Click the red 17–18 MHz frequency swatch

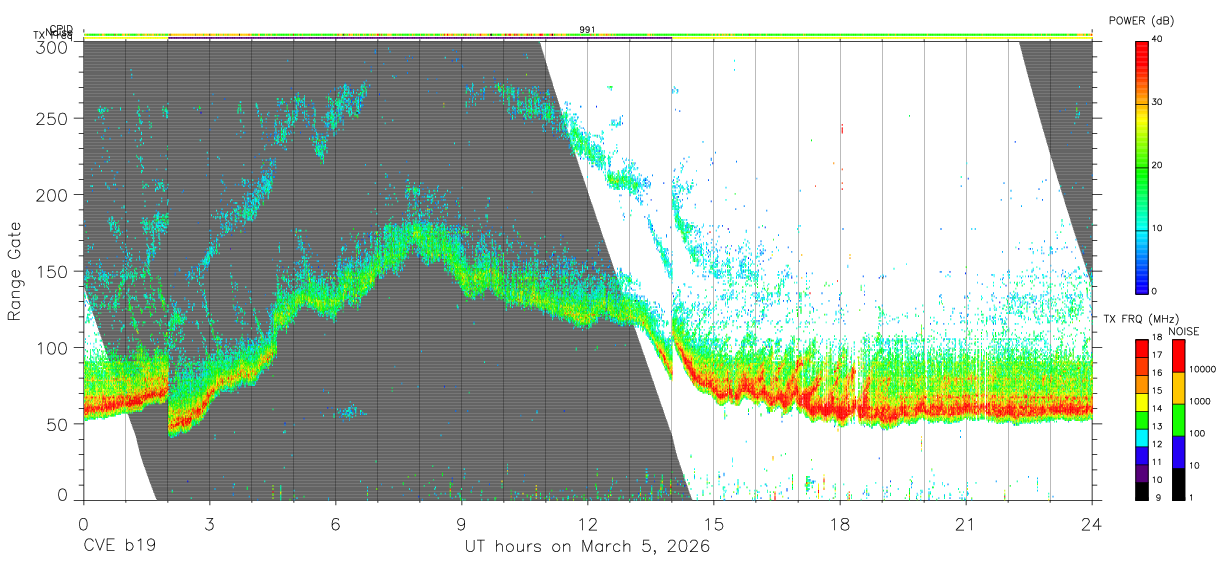(x=1142, y=346)
